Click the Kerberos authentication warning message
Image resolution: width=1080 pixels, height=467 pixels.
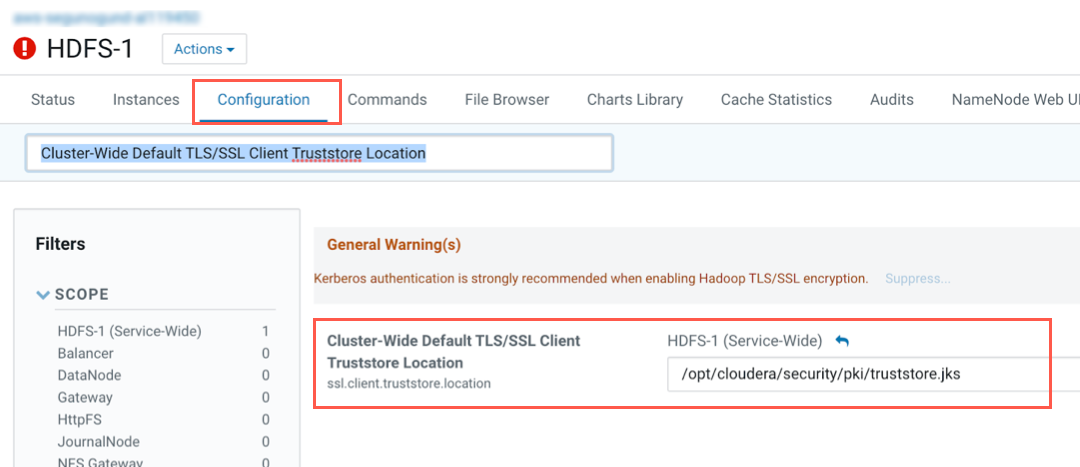[x=591, y=278]
